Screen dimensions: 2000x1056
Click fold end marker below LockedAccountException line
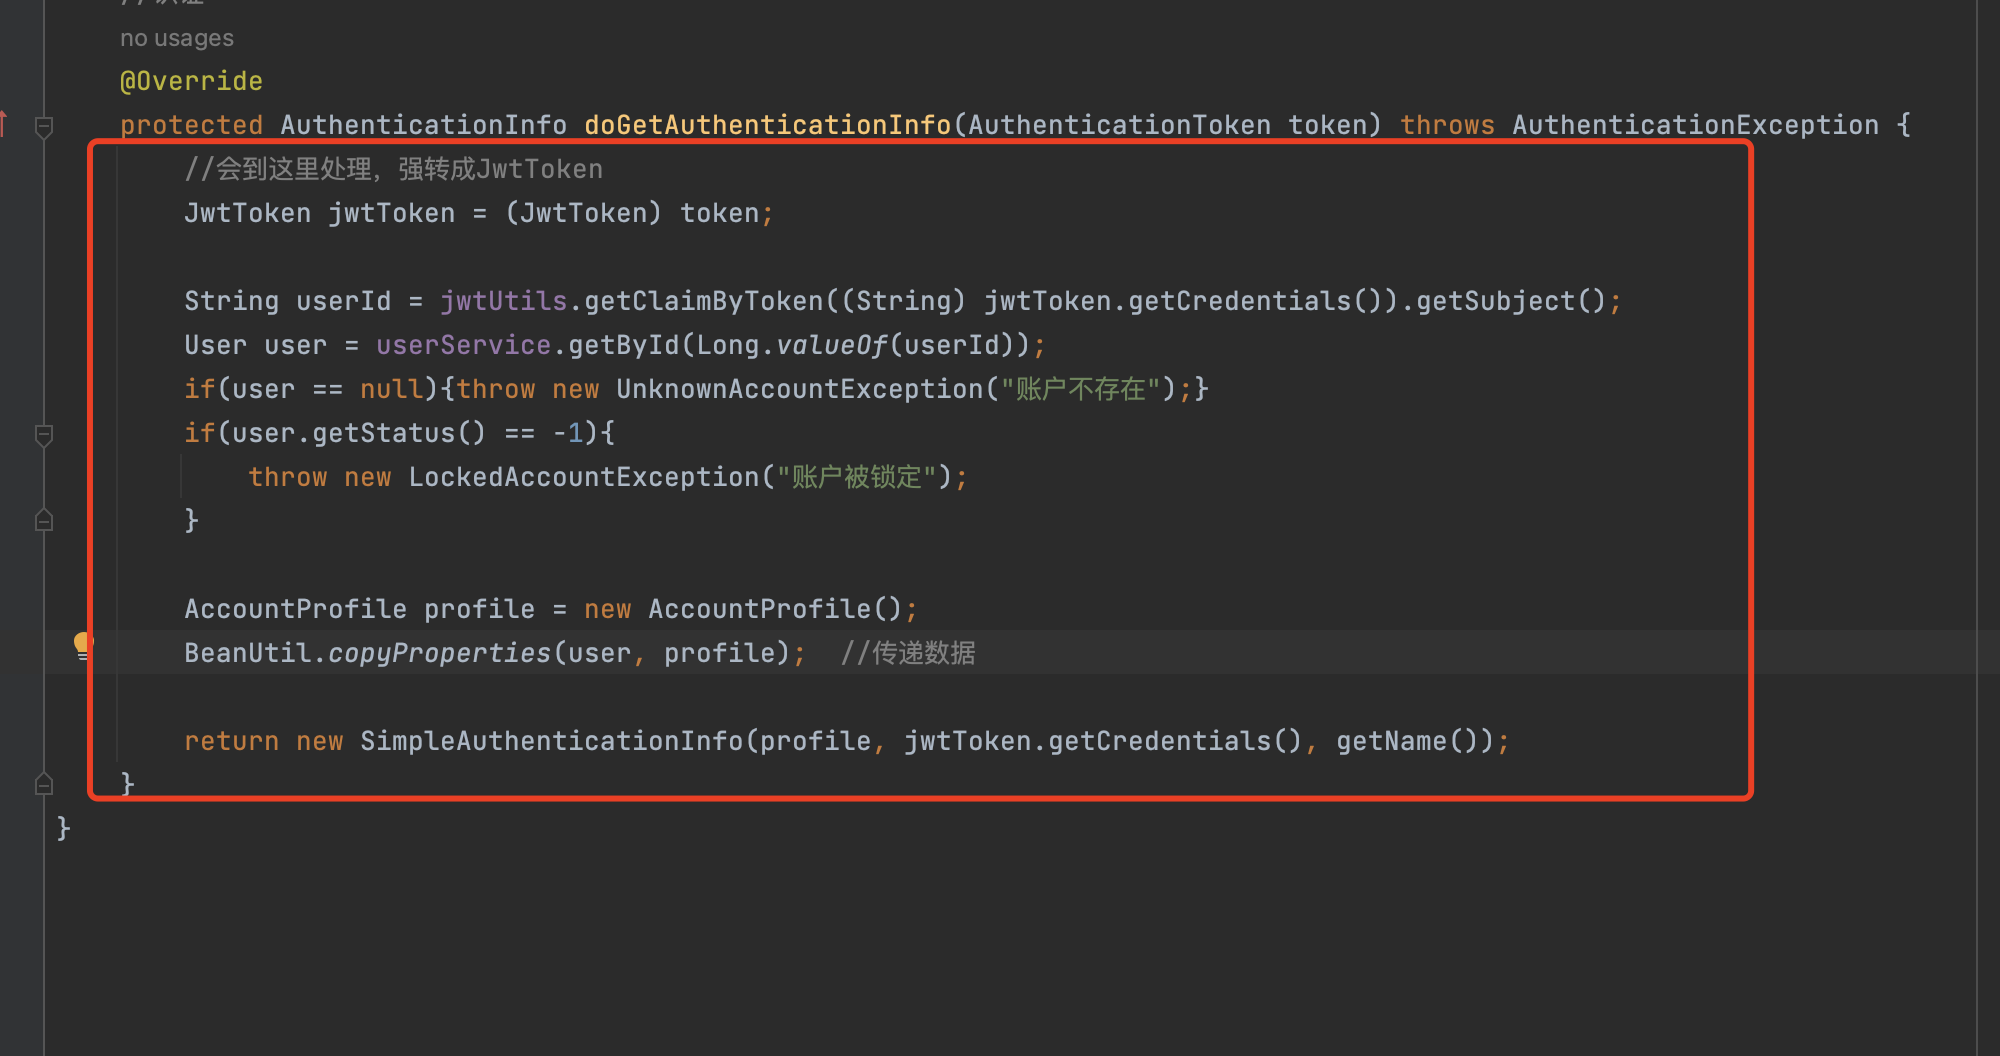point(44,520)
